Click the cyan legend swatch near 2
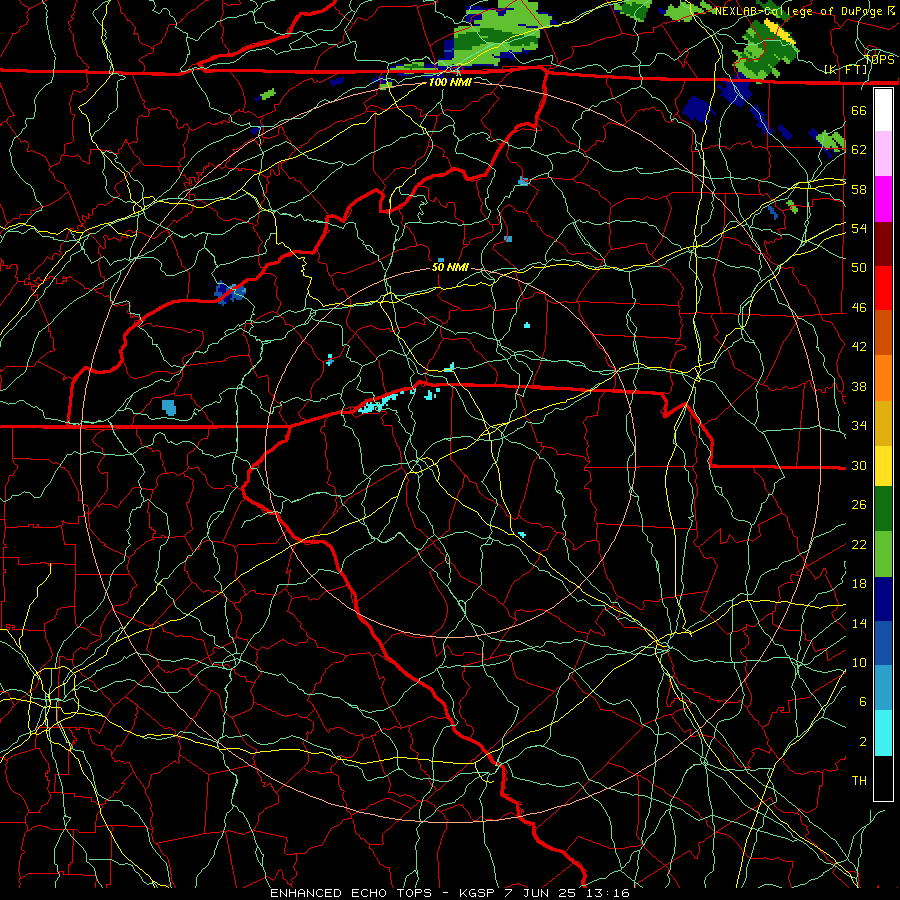Viewport: 900px width, 900px height. tap(883, 733)
